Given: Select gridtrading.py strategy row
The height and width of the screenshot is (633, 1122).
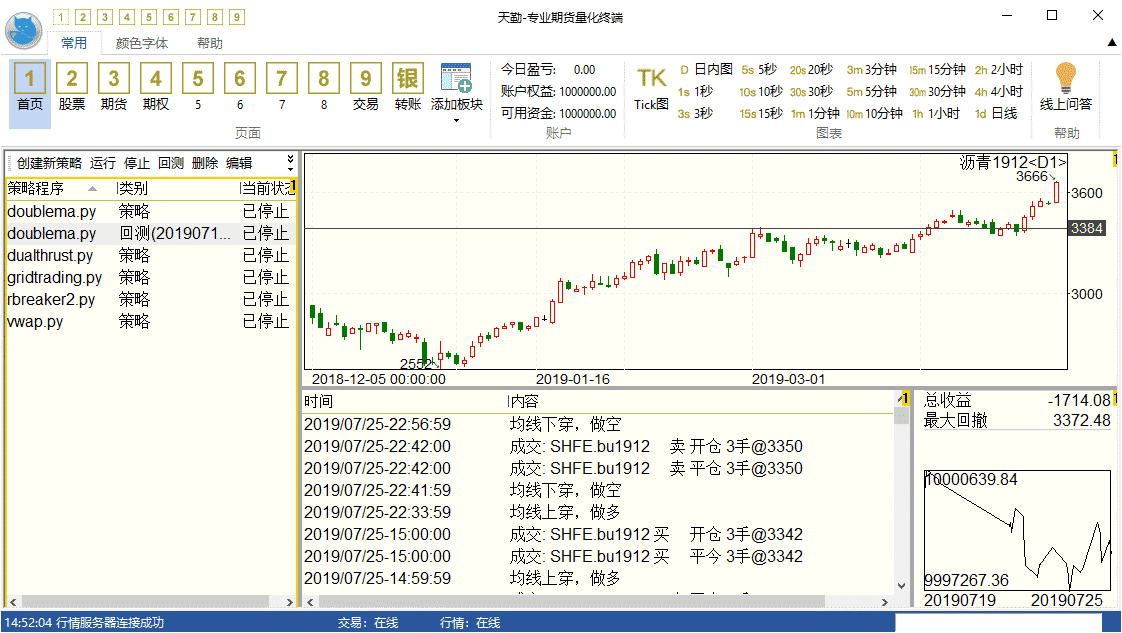Looking at the screenshot, I should [150, 278].
